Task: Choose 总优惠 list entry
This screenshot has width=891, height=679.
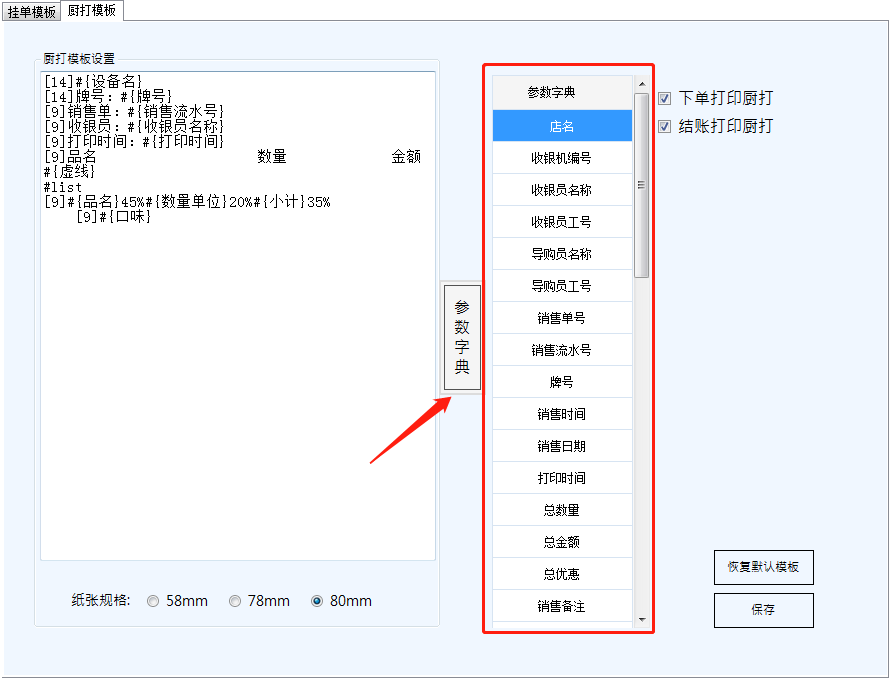Action: pyautogui.click(x=562, y=574)
